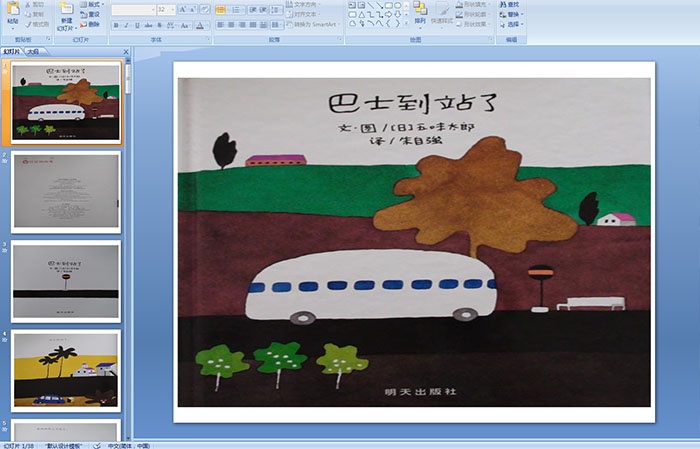Select the straight line shape

tap(371, 5)
